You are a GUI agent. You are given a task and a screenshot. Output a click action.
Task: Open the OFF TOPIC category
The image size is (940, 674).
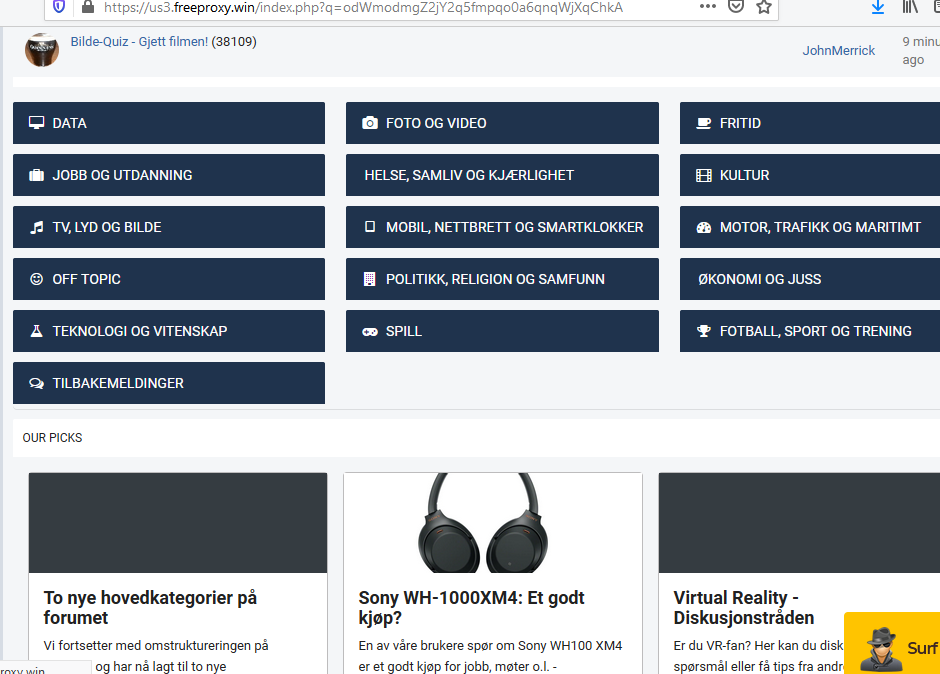pos(169,279)
